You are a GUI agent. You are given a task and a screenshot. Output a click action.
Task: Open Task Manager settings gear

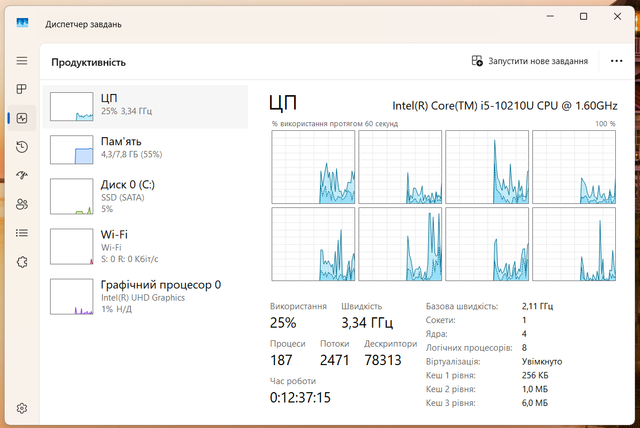(x=22, y=408)
